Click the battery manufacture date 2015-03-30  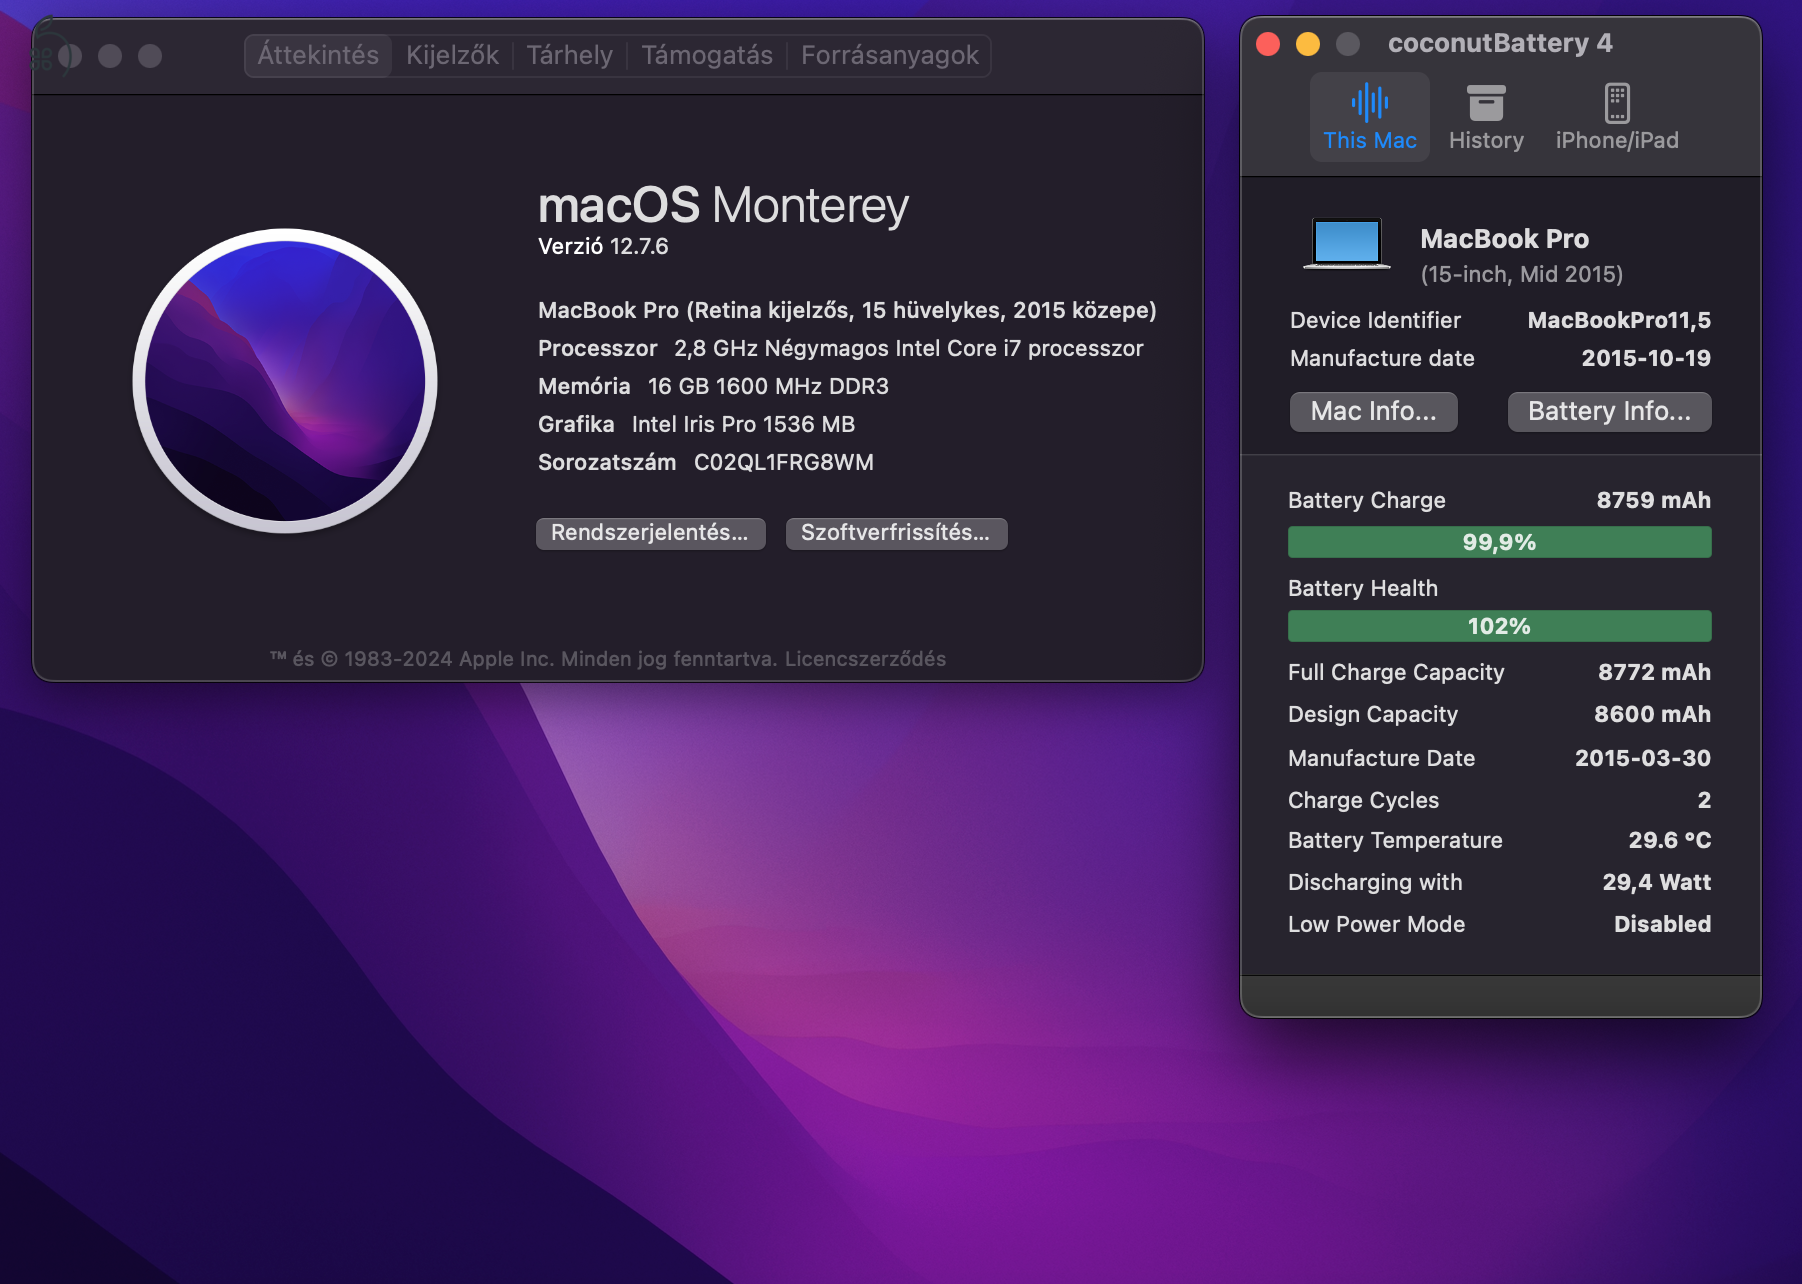pos(1643,758)
